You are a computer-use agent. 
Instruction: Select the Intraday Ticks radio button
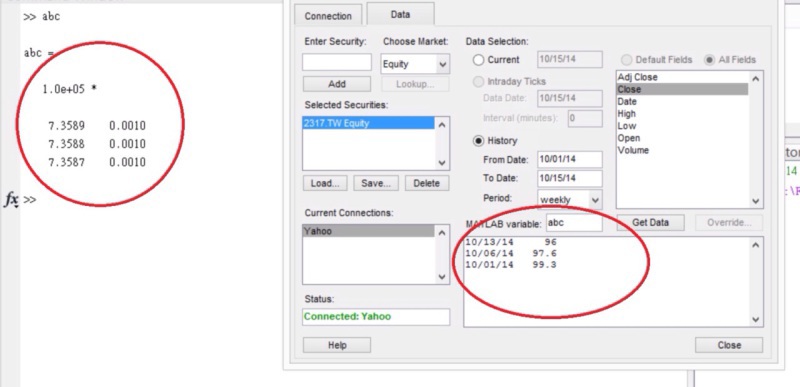tap(478, 82)
